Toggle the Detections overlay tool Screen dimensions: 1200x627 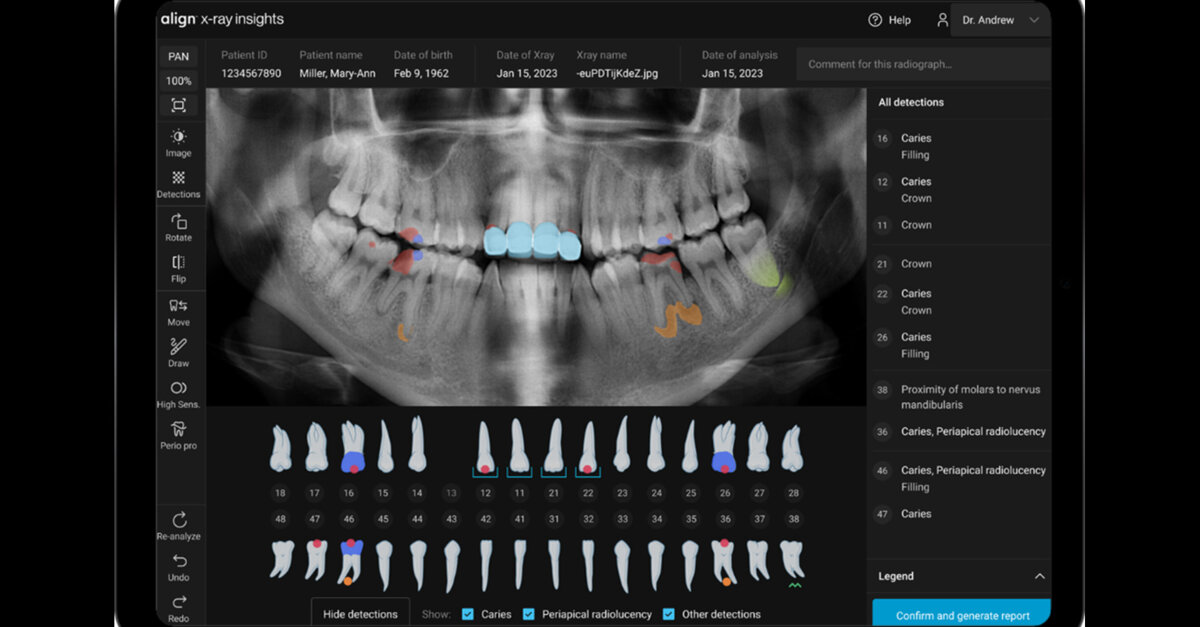178,184
